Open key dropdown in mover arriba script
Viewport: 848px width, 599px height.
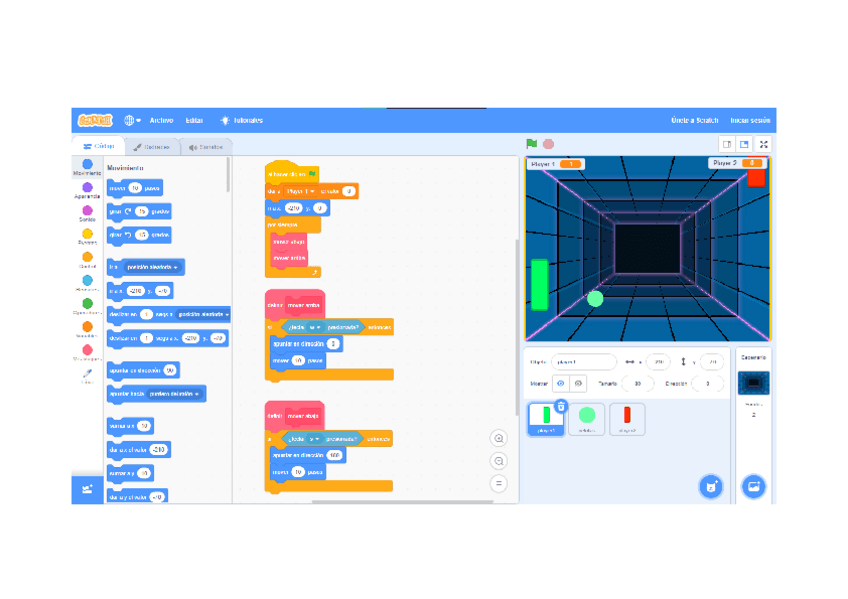(x=315, y=327)
